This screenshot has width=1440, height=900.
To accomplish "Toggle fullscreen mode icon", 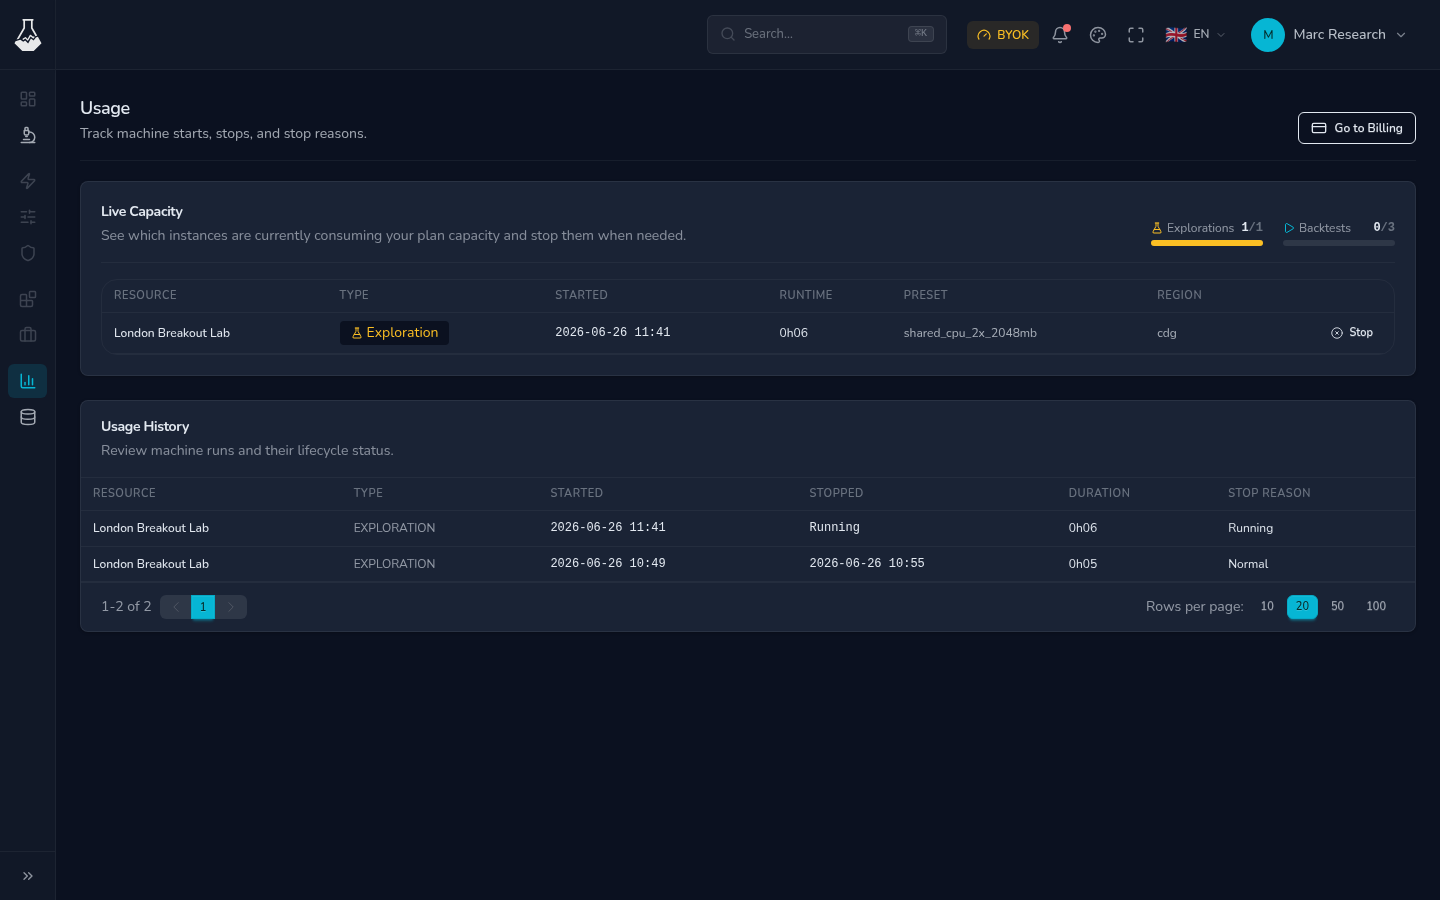I will click(x=1136, y=35).
